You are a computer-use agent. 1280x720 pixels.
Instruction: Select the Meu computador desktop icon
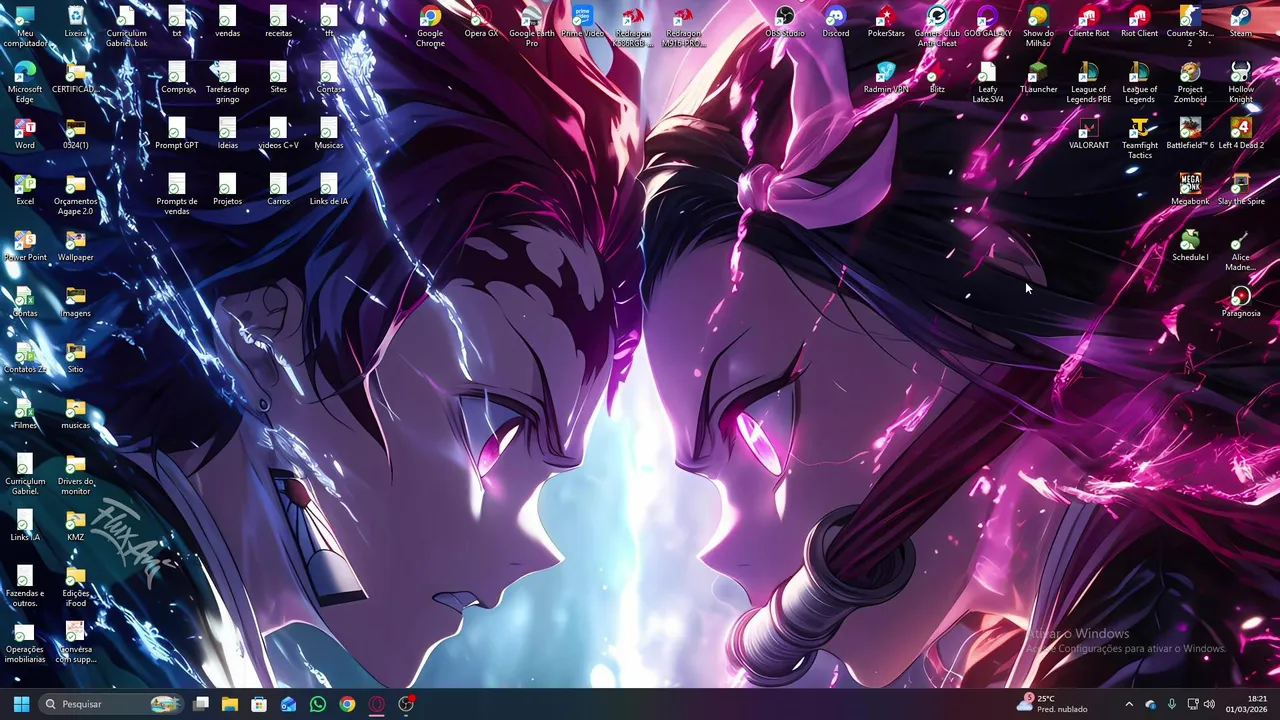click(25, 27)
